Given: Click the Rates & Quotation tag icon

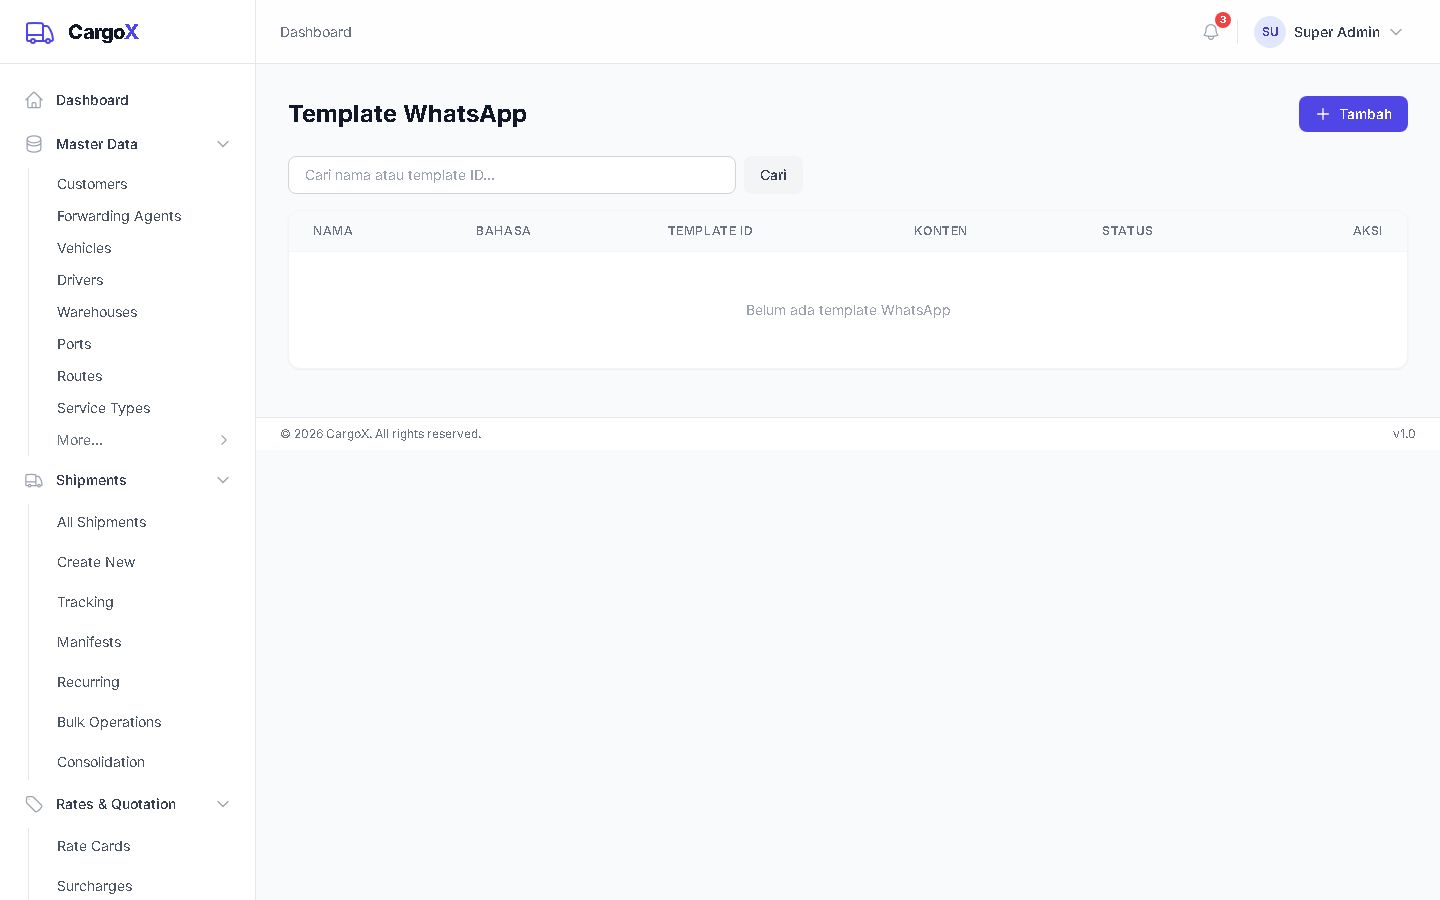Looking at the screenshot, I should point(34,804).
